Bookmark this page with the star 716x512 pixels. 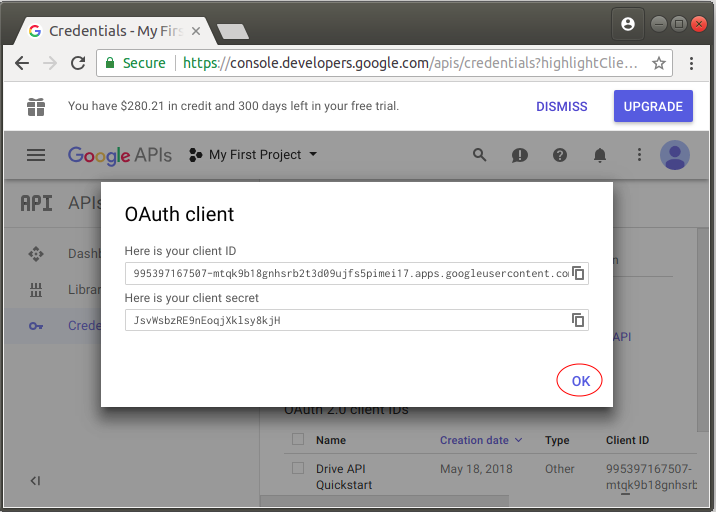pyautogui.click(x=658, y=63)
